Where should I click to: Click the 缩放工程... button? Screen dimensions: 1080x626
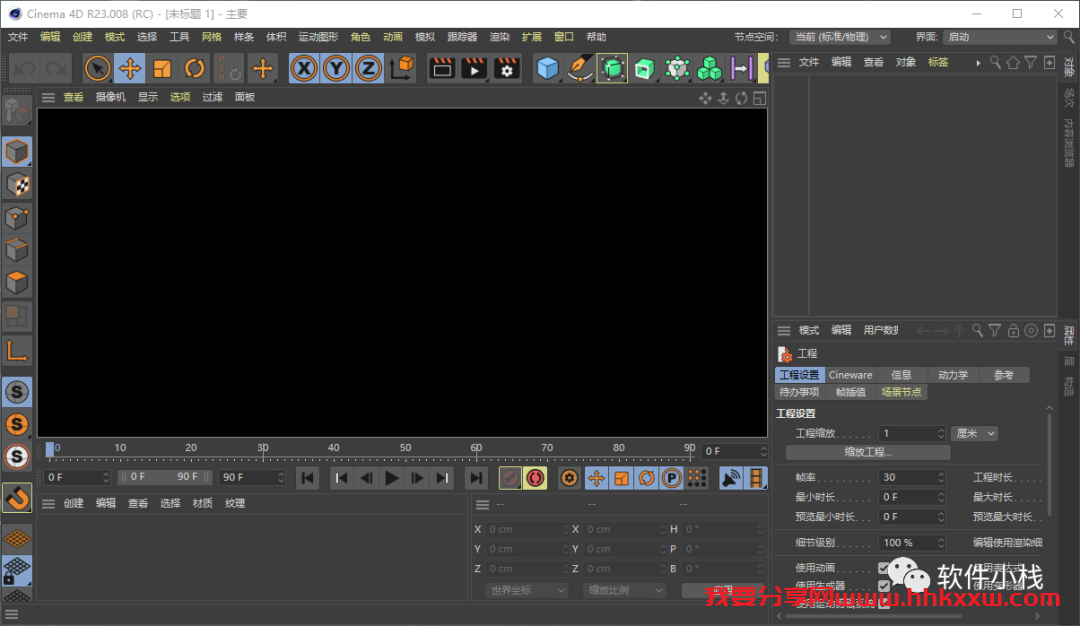[868, 452]
